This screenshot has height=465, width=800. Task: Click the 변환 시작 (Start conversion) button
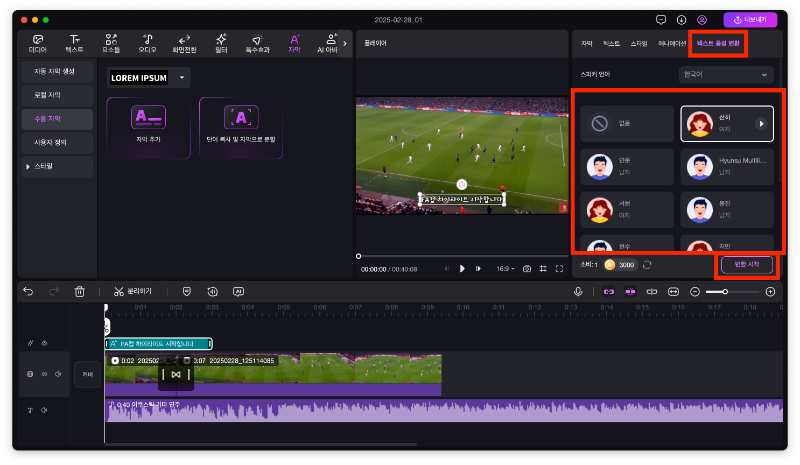tap(747, 264)
